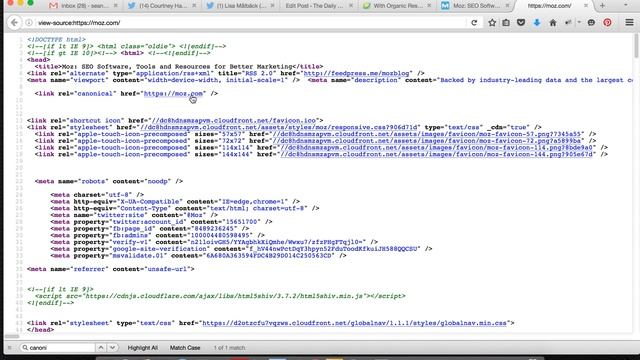Open the globalnav.min.css link

point(354,323)
